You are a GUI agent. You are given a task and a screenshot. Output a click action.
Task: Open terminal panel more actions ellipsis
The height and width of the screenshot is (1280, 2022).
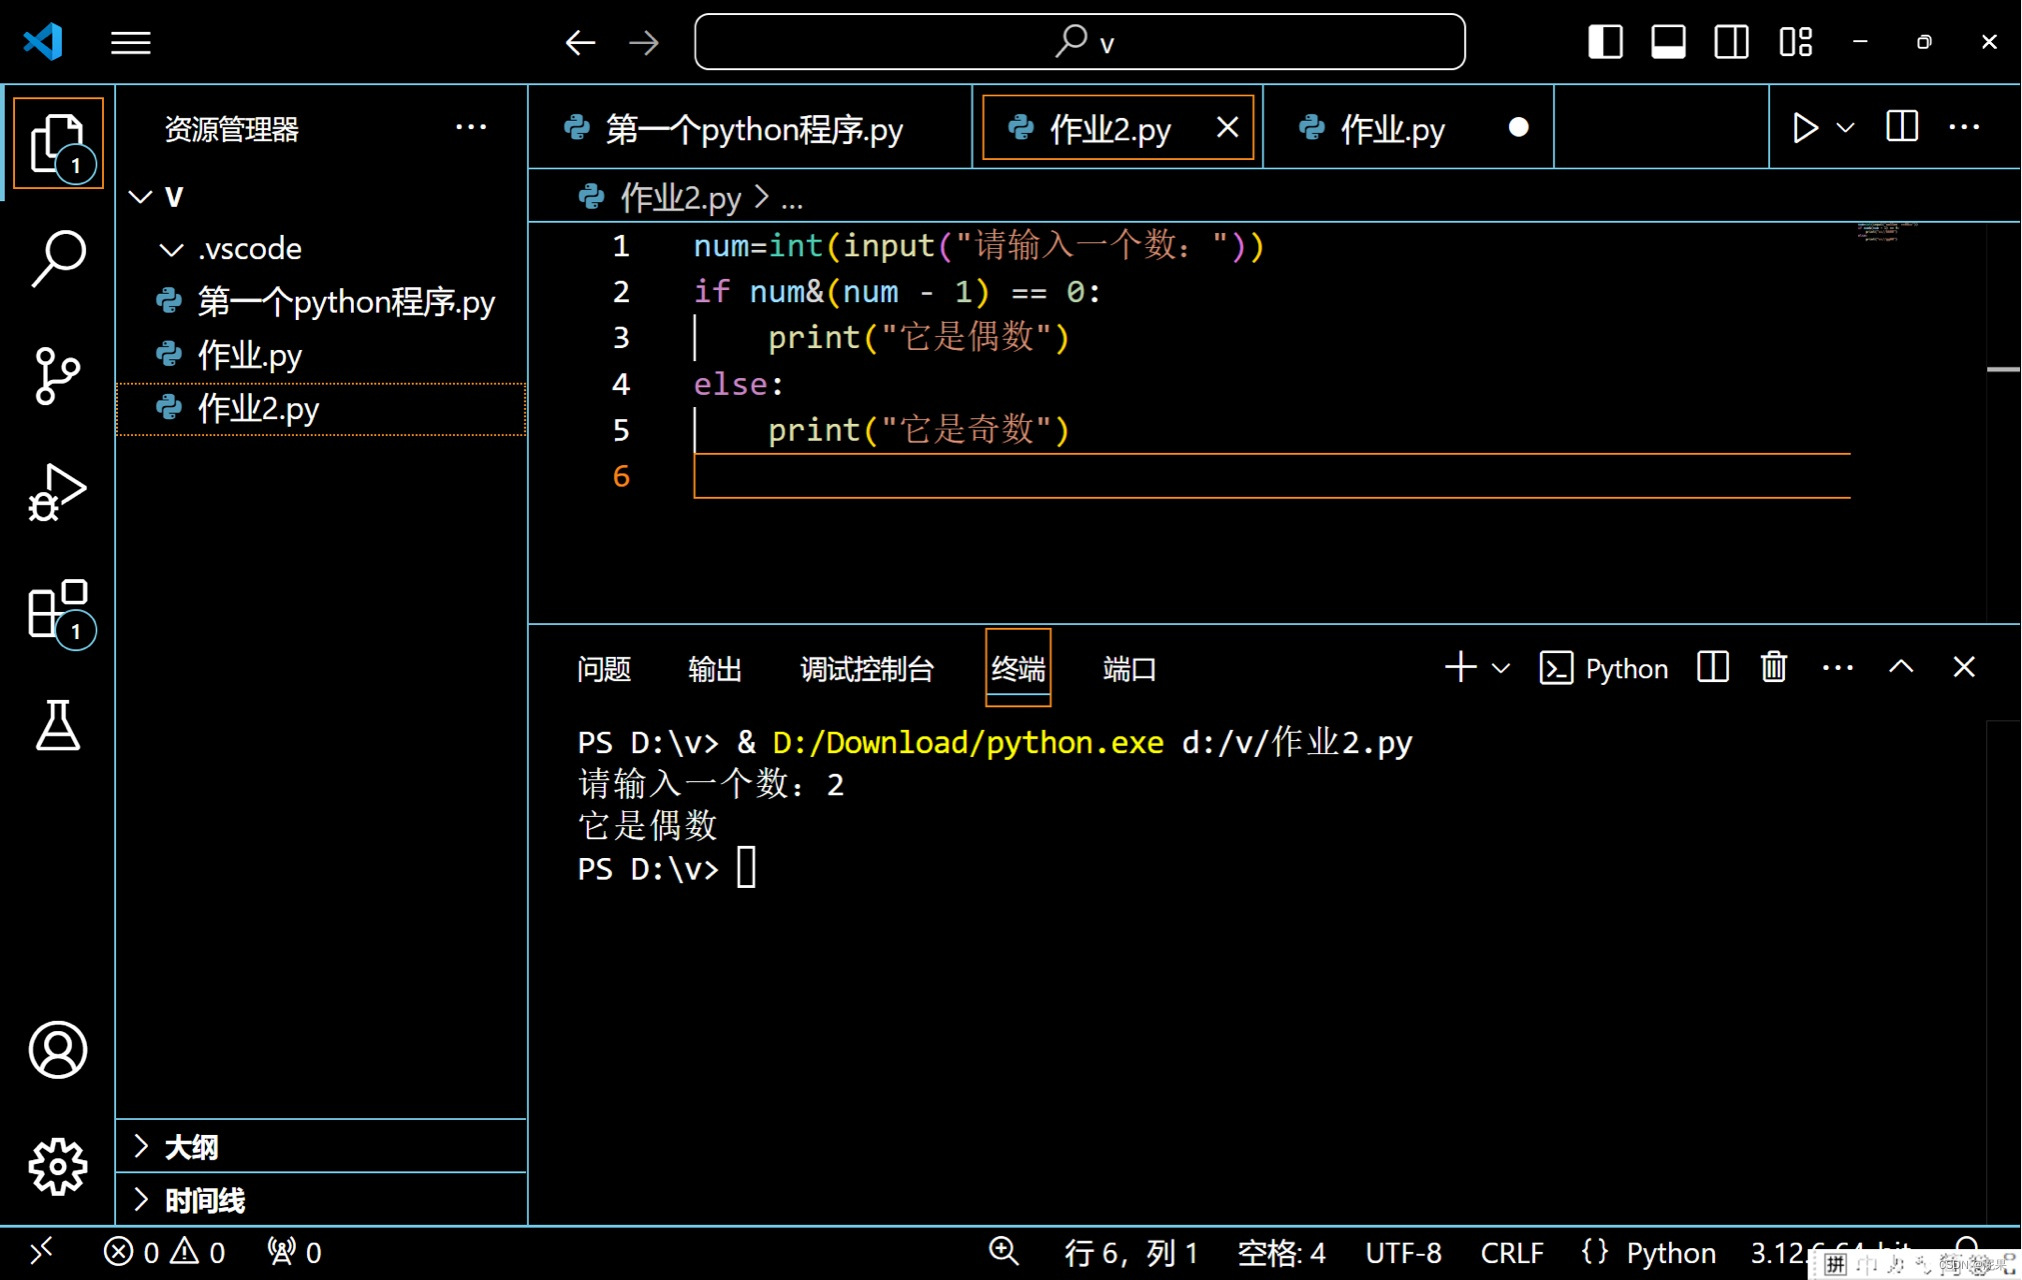point(1838,667)
